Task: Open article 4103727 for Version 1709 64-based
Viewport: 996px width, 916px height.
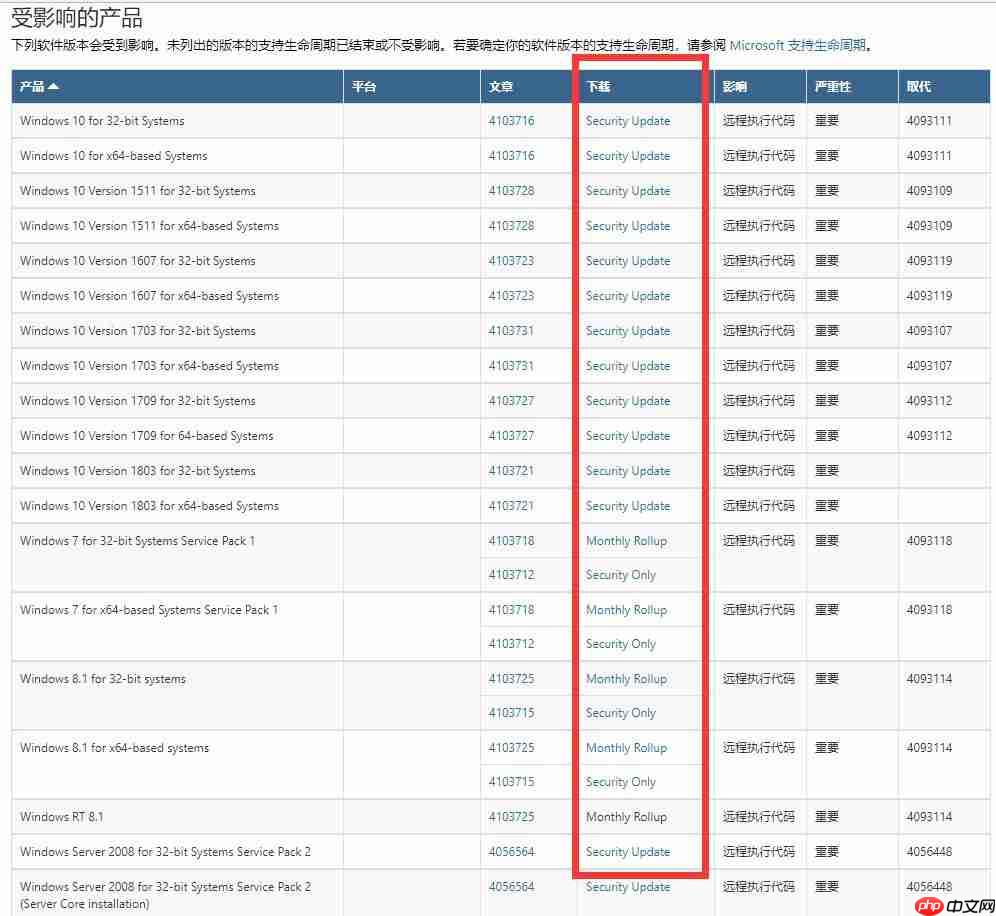Action: point(511,435)
